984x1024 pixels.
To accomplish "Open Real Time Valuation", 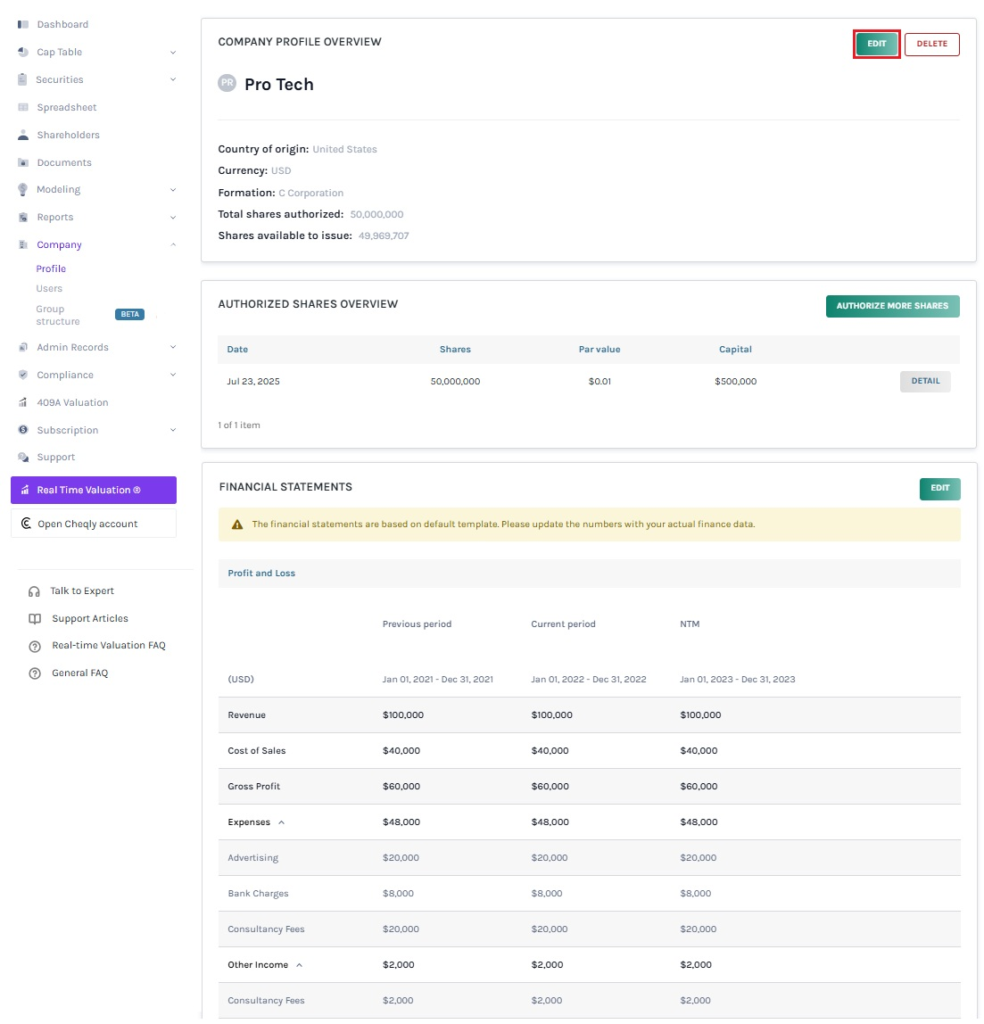I will point(93,490).
